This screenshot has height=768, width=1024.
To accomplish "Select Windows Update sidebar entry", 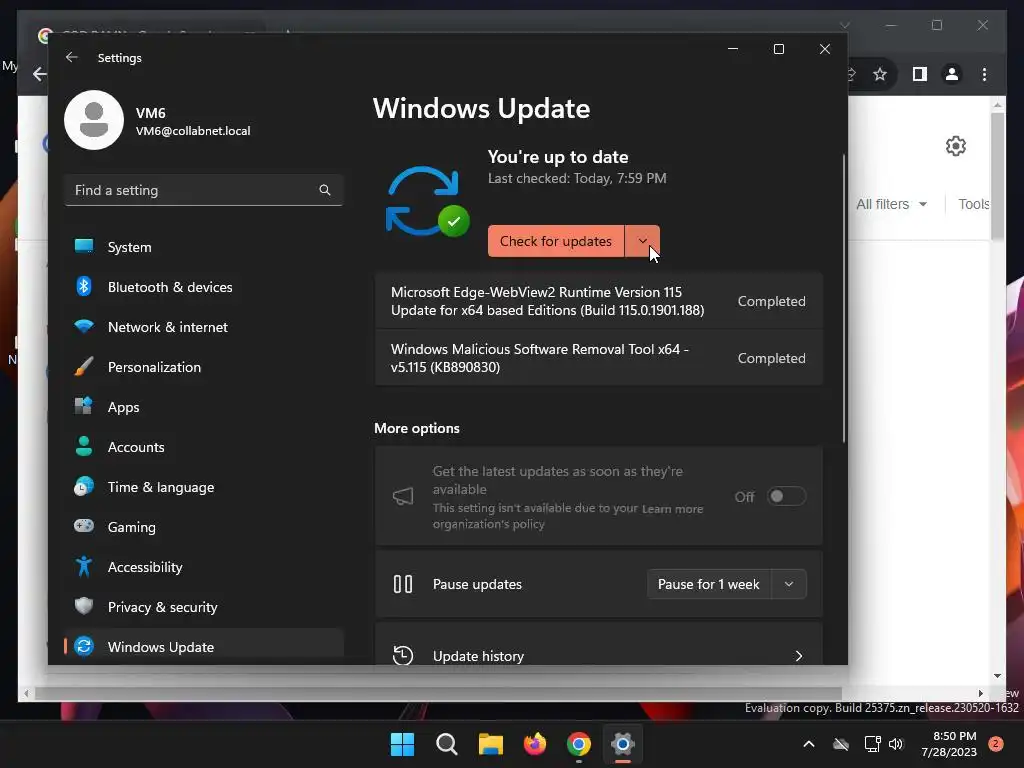I will pos(204,647).
